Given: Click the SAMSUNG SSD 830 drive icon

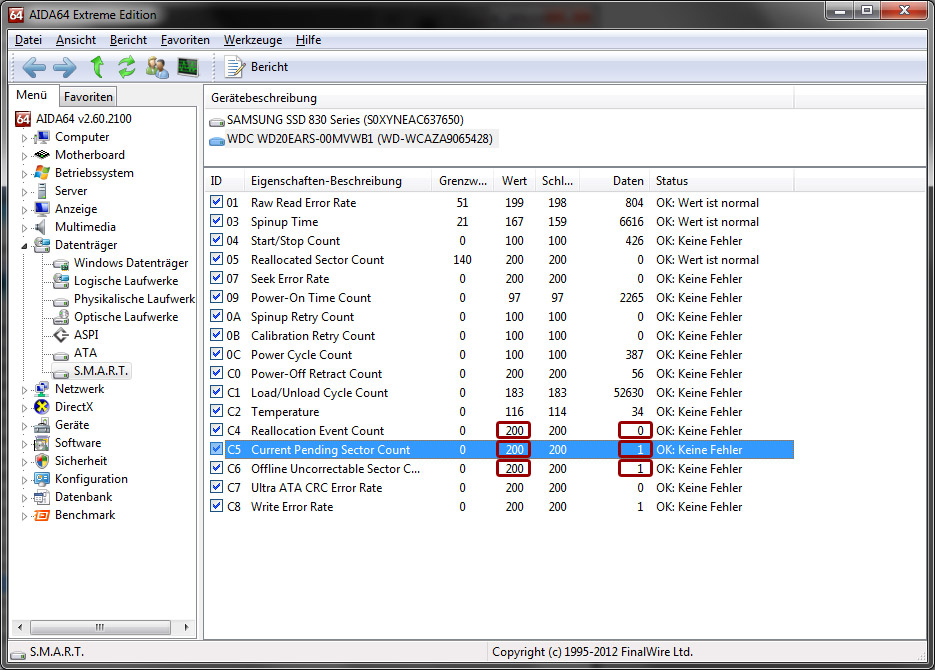Looking at the screenshot, I should click(216, 121).
